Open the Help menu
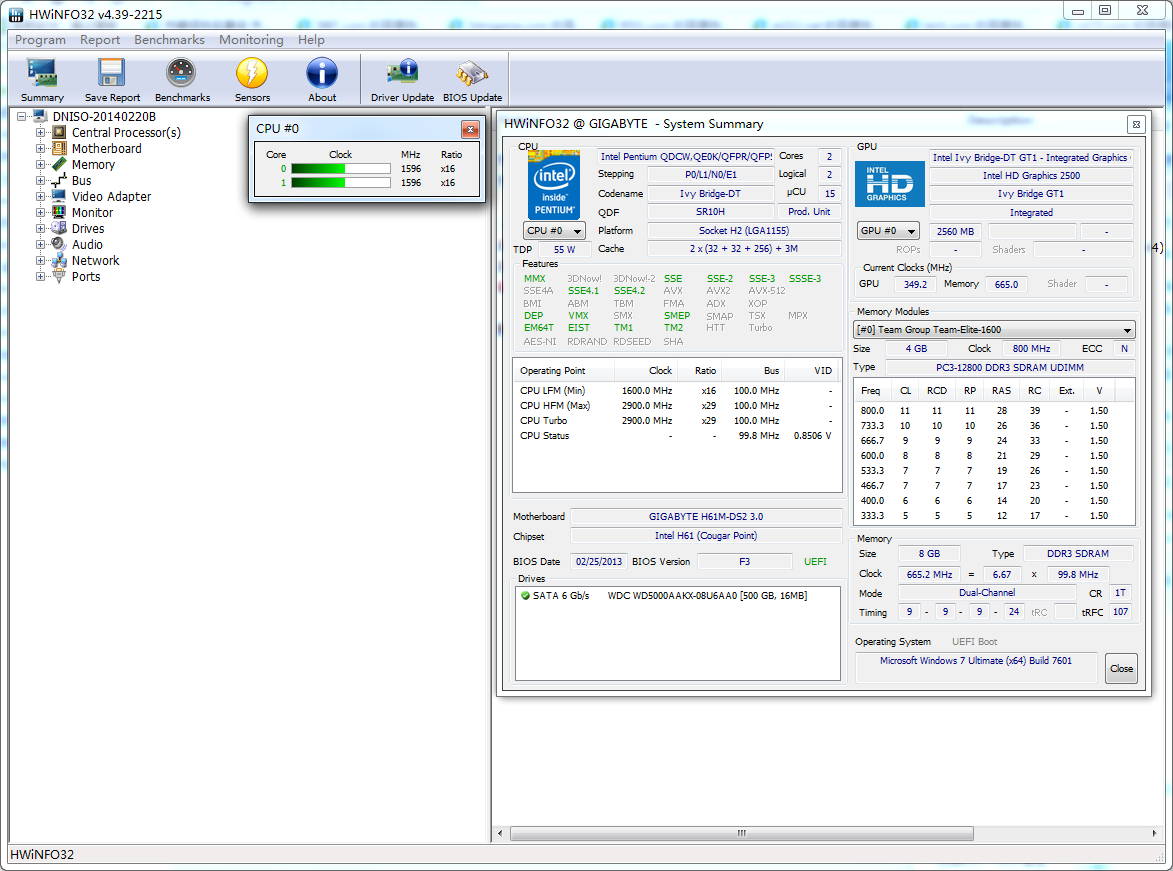This screenshot has height=871, width=1173. click(311, 40)
